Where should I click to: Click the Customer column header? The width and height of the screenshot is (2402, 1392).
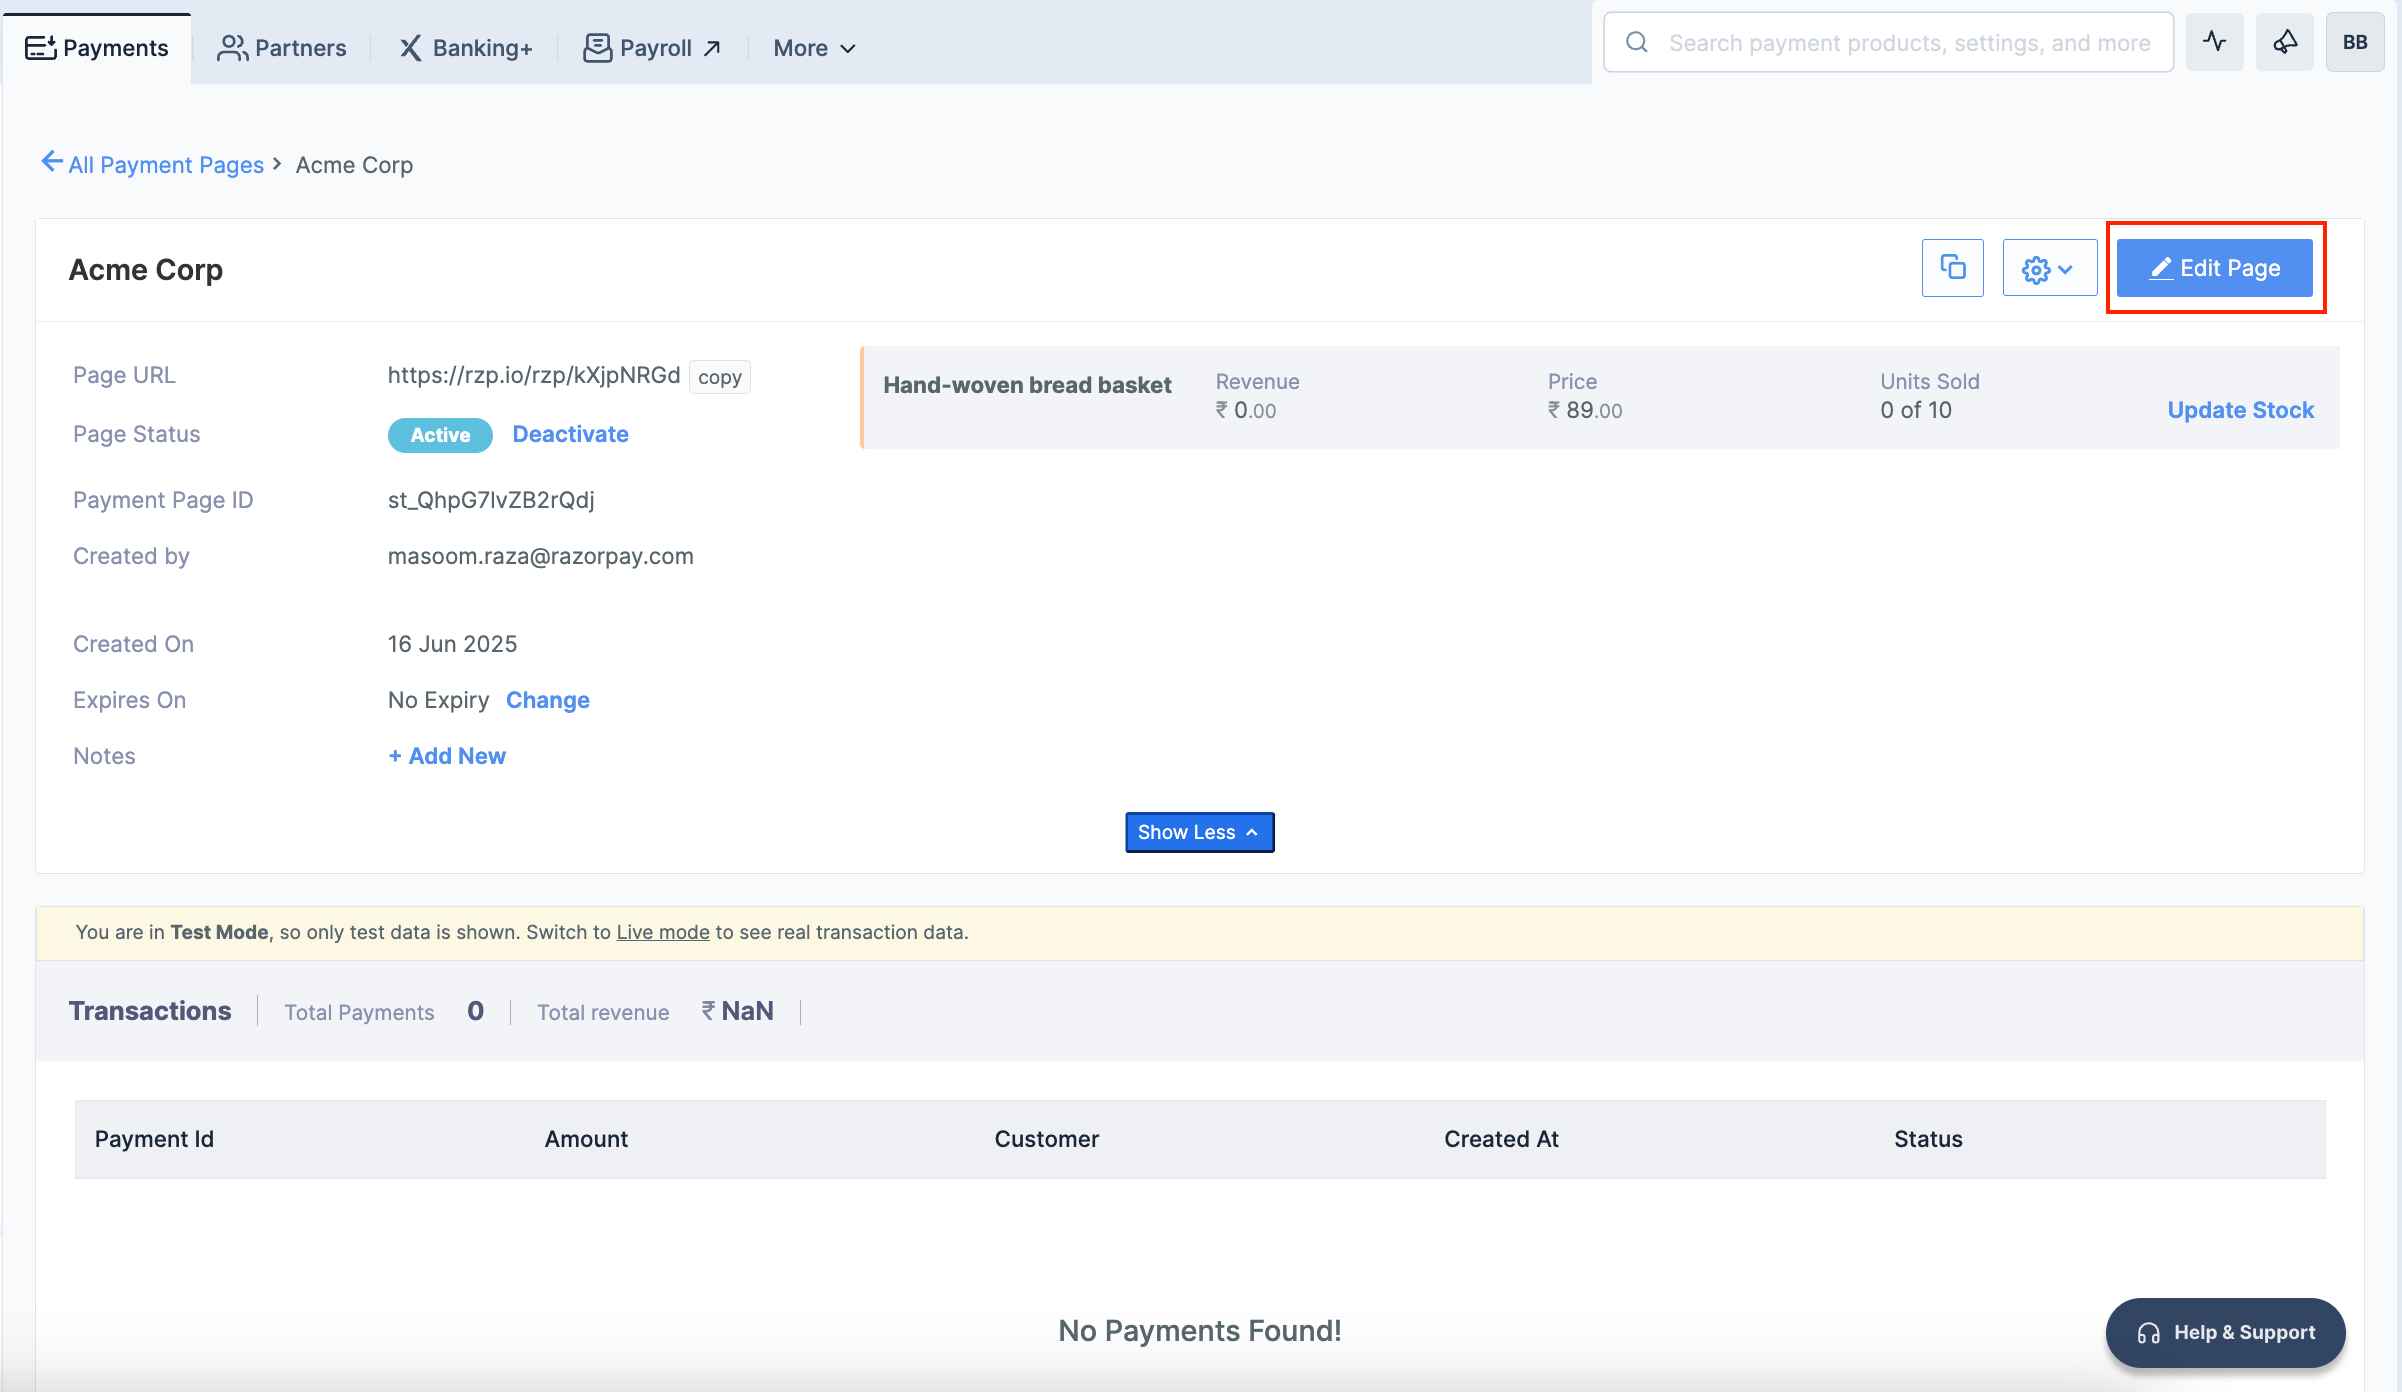(1046, 1139)
